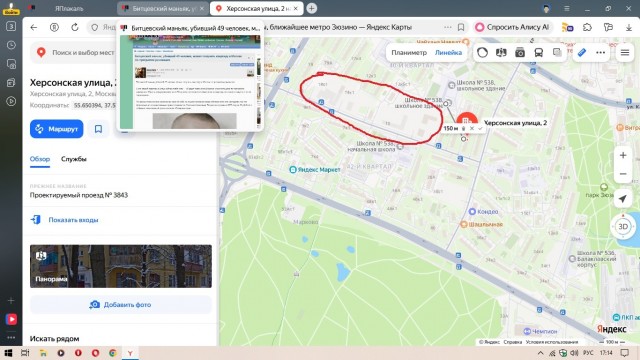Open the screenshot tool in sidebar

click(x=11, y=64)
